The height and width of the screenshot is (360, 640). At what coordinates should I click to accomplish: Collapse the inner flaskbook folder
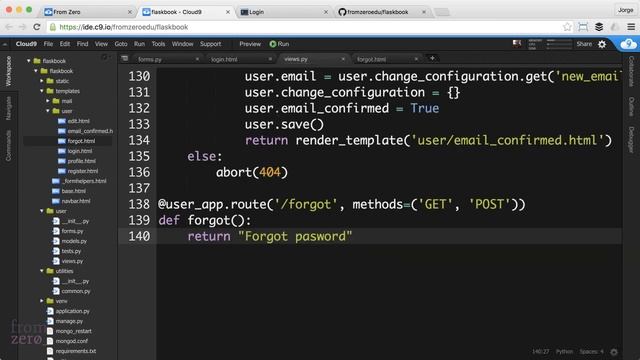(x=36, y=71)
